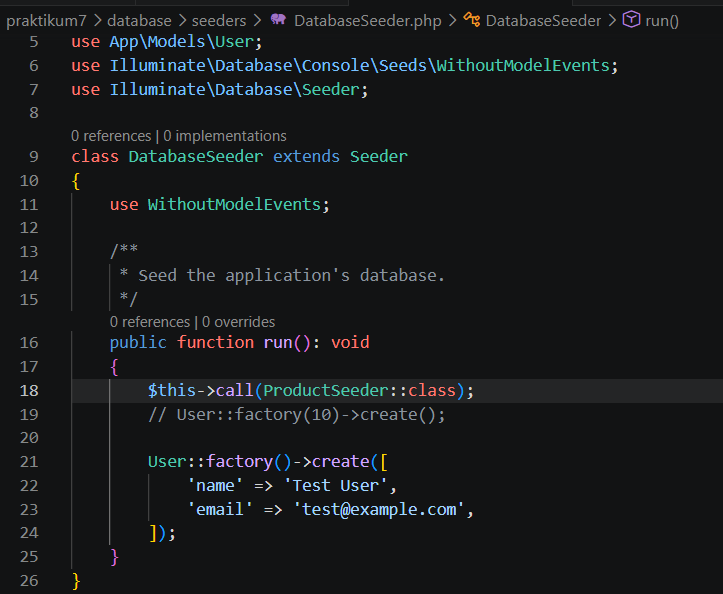Click 'Seeder' at end of line 7 import
The image size is (723, 594).
[330, 89]
